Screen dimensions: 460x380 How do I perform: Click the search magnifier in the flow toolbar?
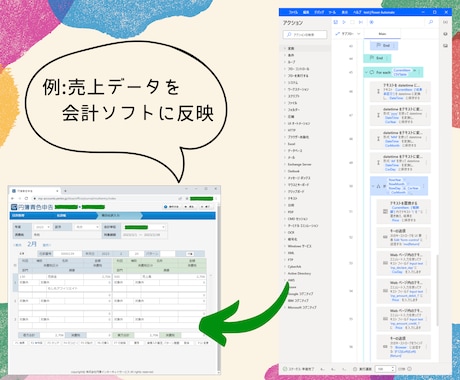431,22
